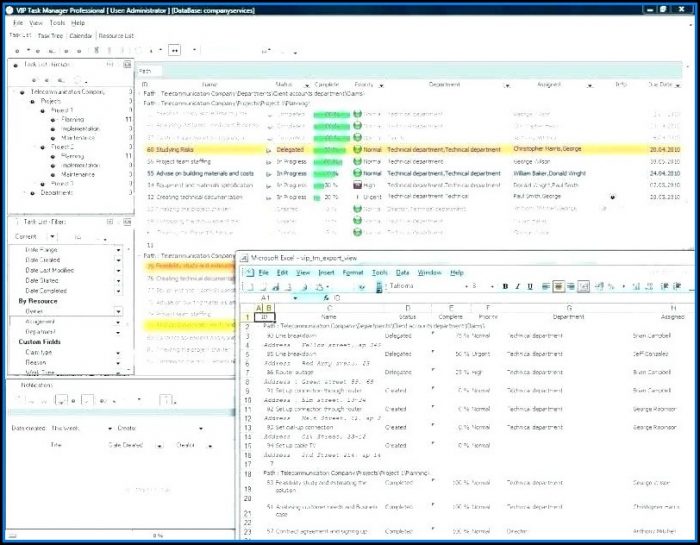
Task: Open the Current filter preset dropdown
Action: tap(52, 237)
